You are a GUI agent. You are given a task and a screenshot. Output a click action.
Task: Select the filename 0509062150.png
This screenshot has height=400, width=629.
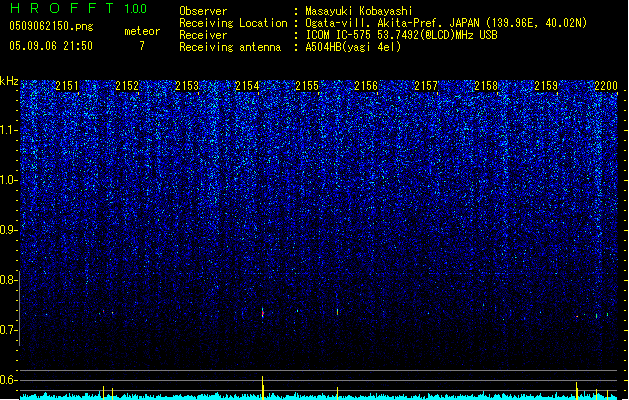51,26
